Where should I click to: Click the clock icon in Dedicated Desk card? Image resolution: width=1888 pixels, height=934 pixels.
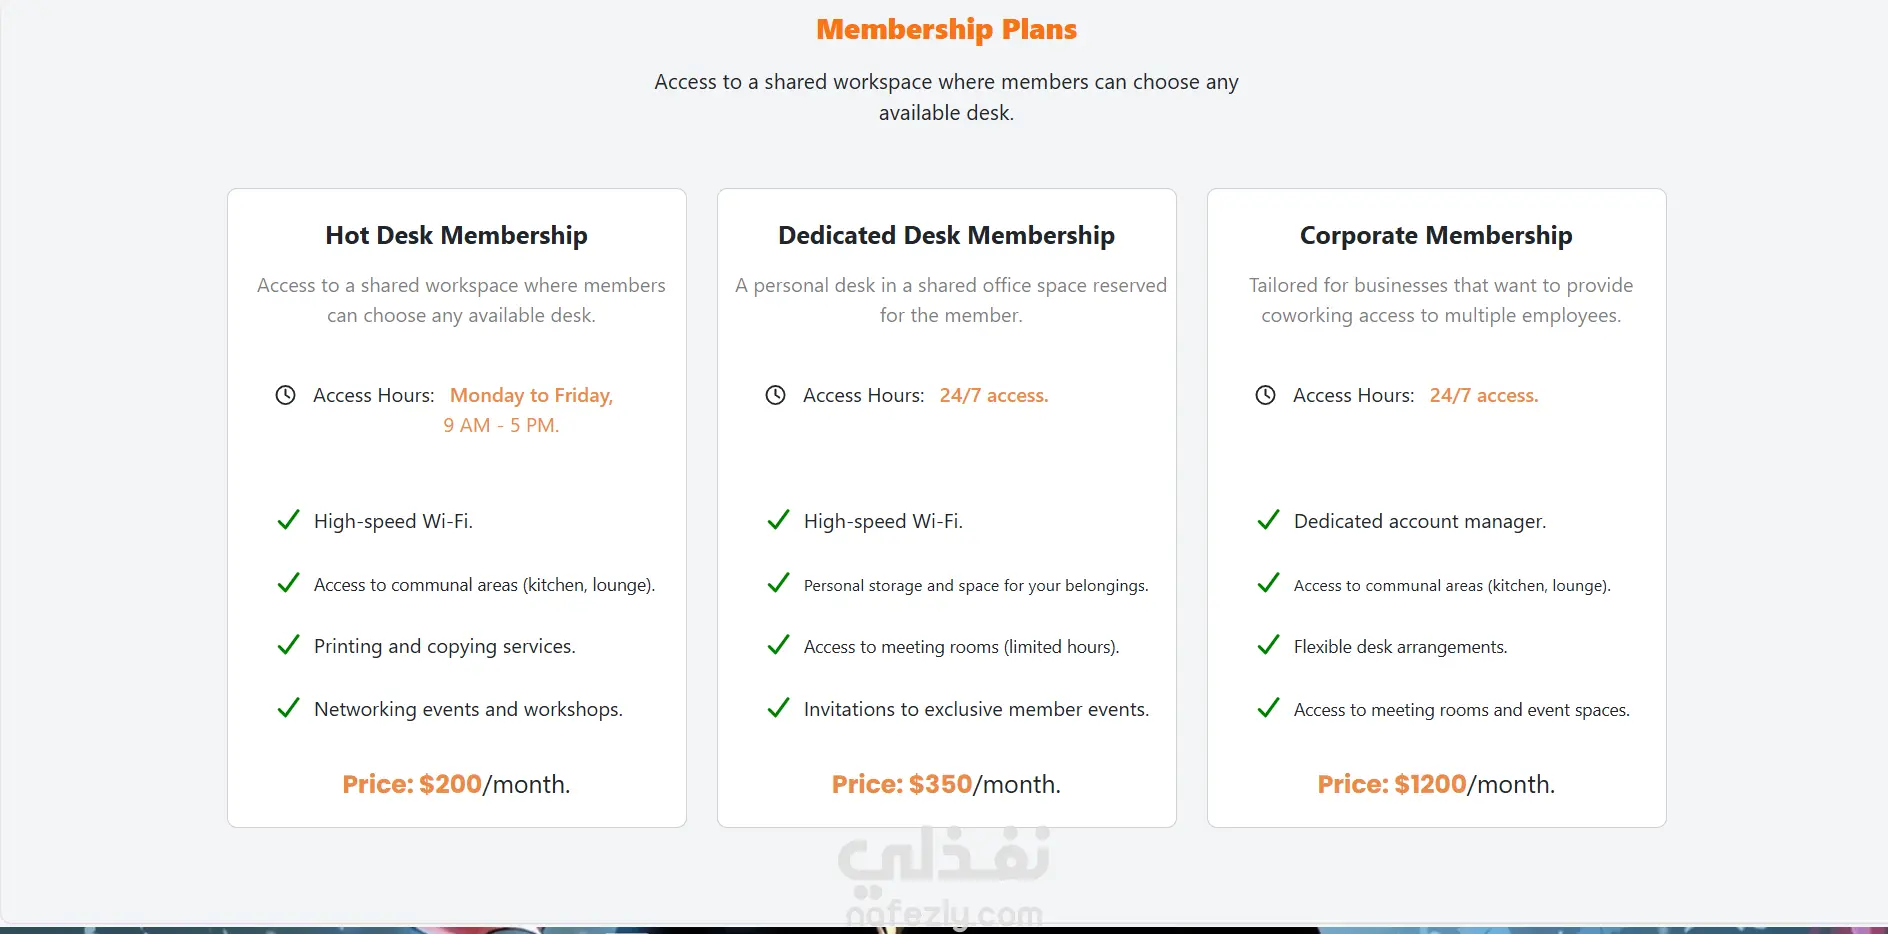tap(775, 395)
